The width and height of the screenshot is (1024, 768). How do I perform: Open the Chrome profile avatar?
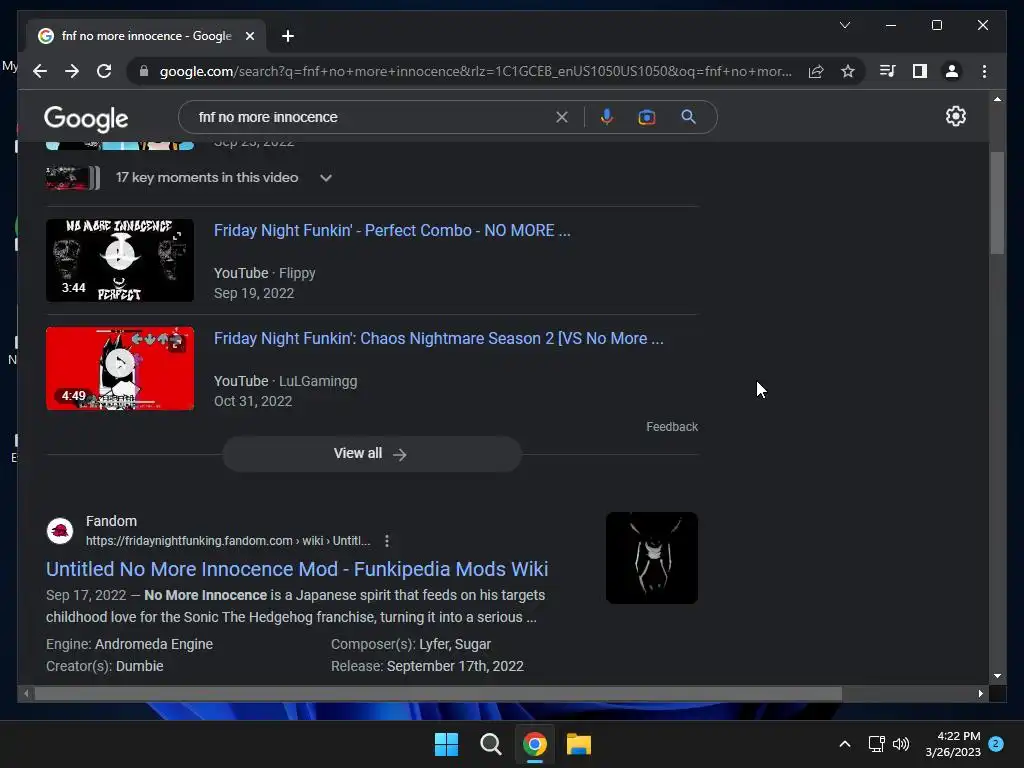(x=952, y=71)
